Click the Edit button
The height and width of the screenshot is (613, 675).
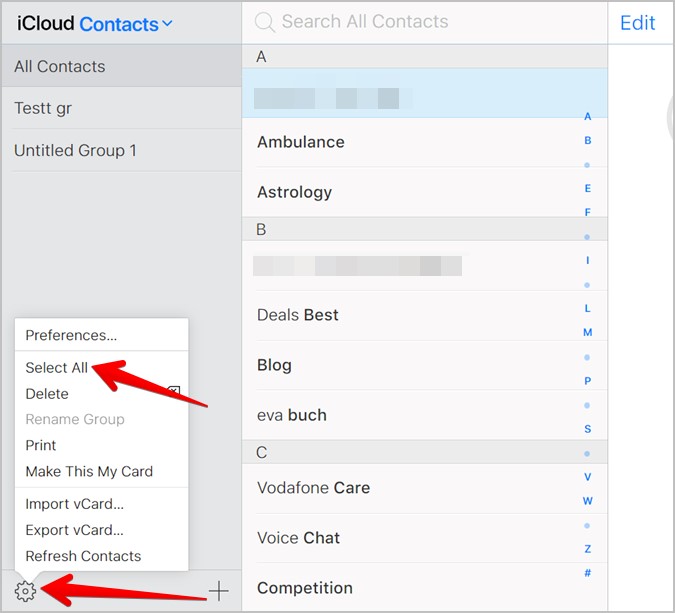click(x=638, y=23)
